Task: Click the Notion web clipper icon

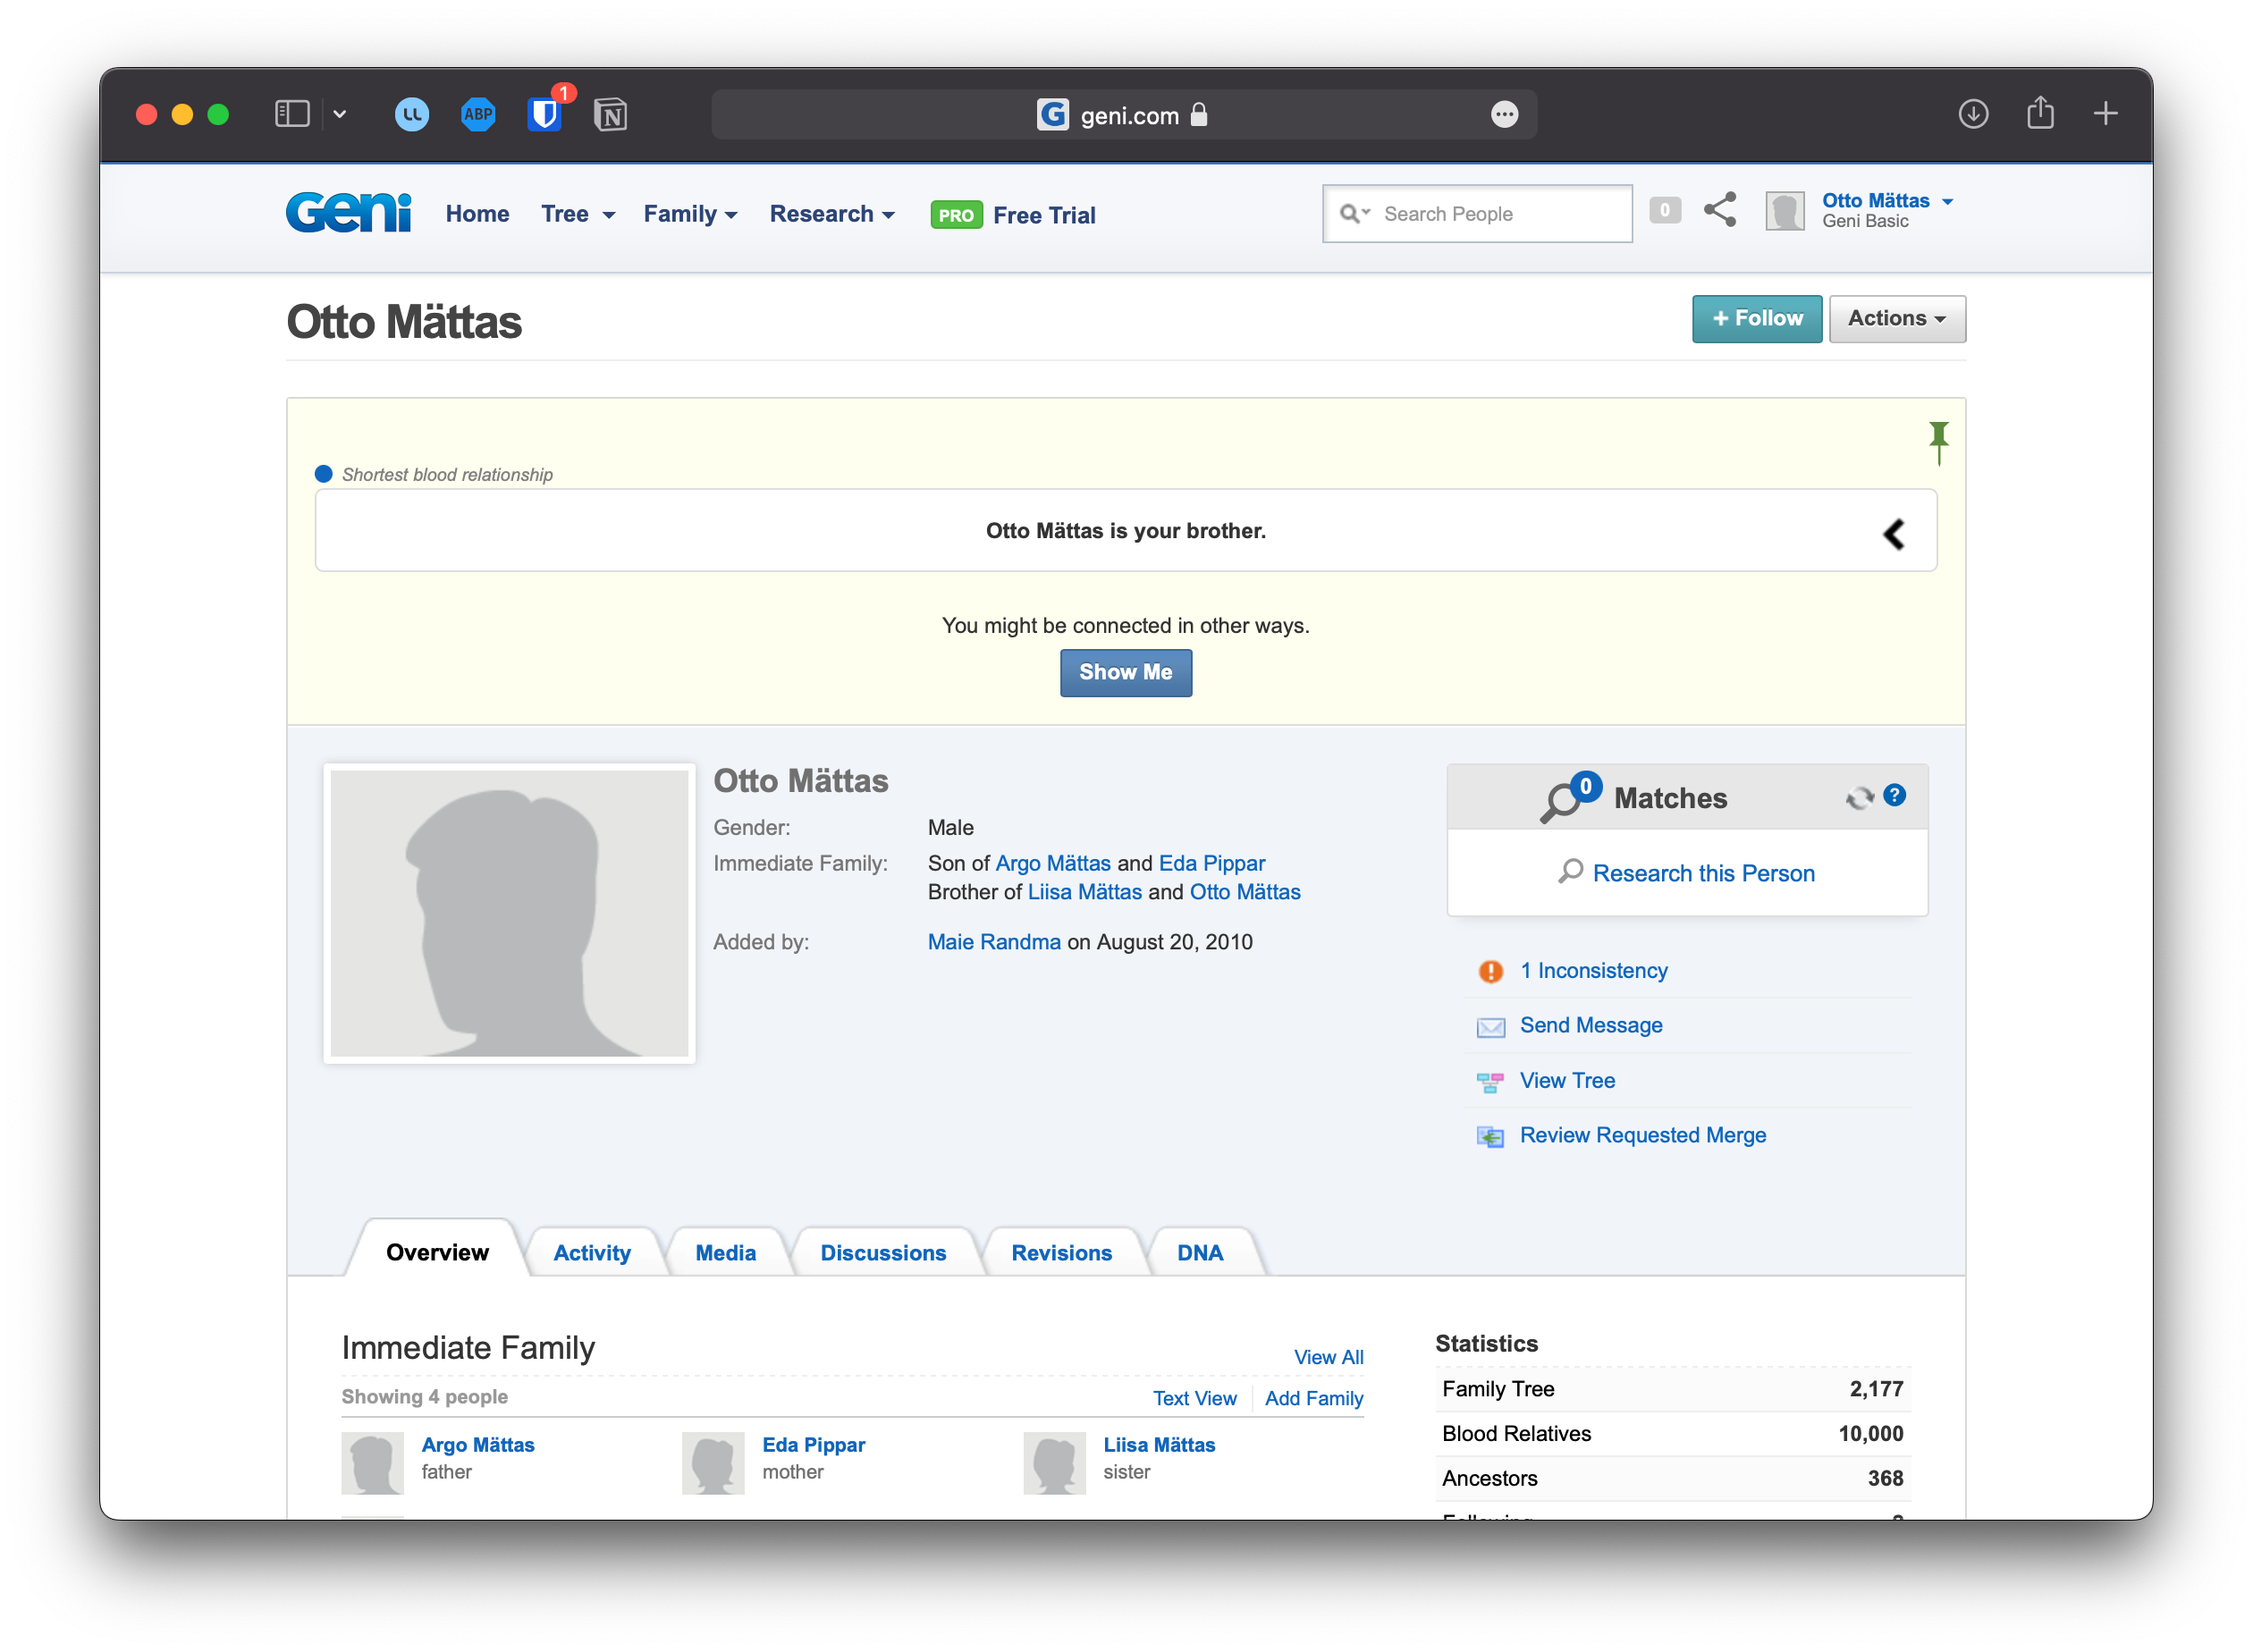Action: click(x=610, y=115)
